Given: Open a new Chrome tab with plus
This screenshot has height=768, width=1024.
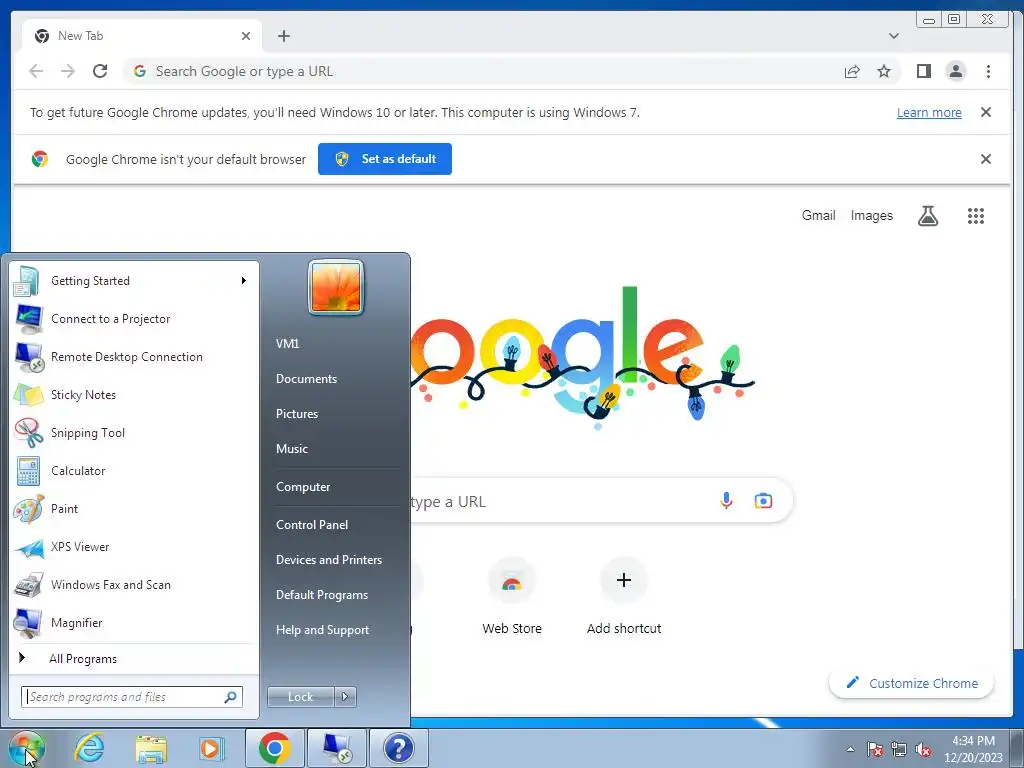Looking at the screenshot, I should 283,36.
